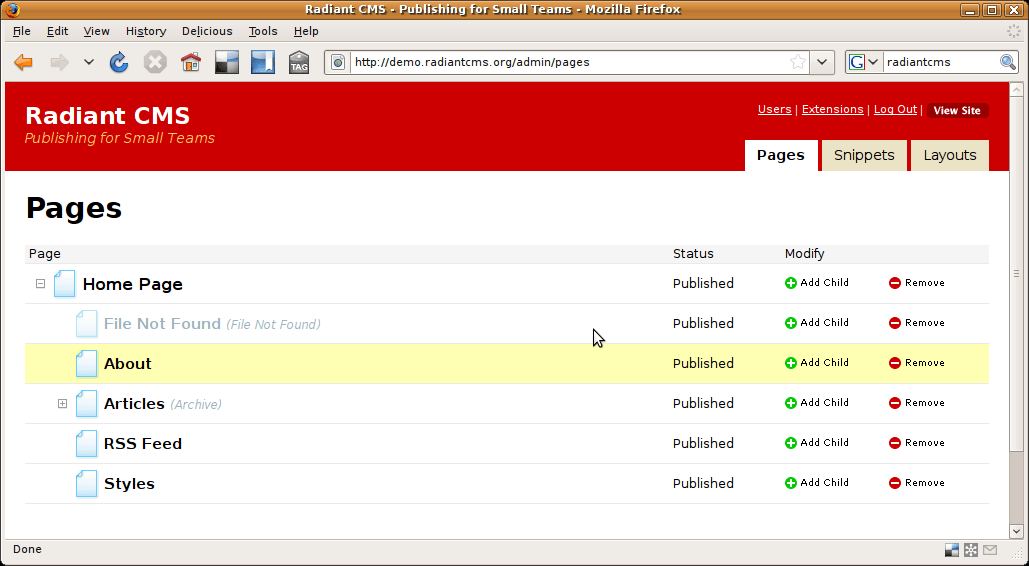Add Child to the Articles page

(817, 403)
